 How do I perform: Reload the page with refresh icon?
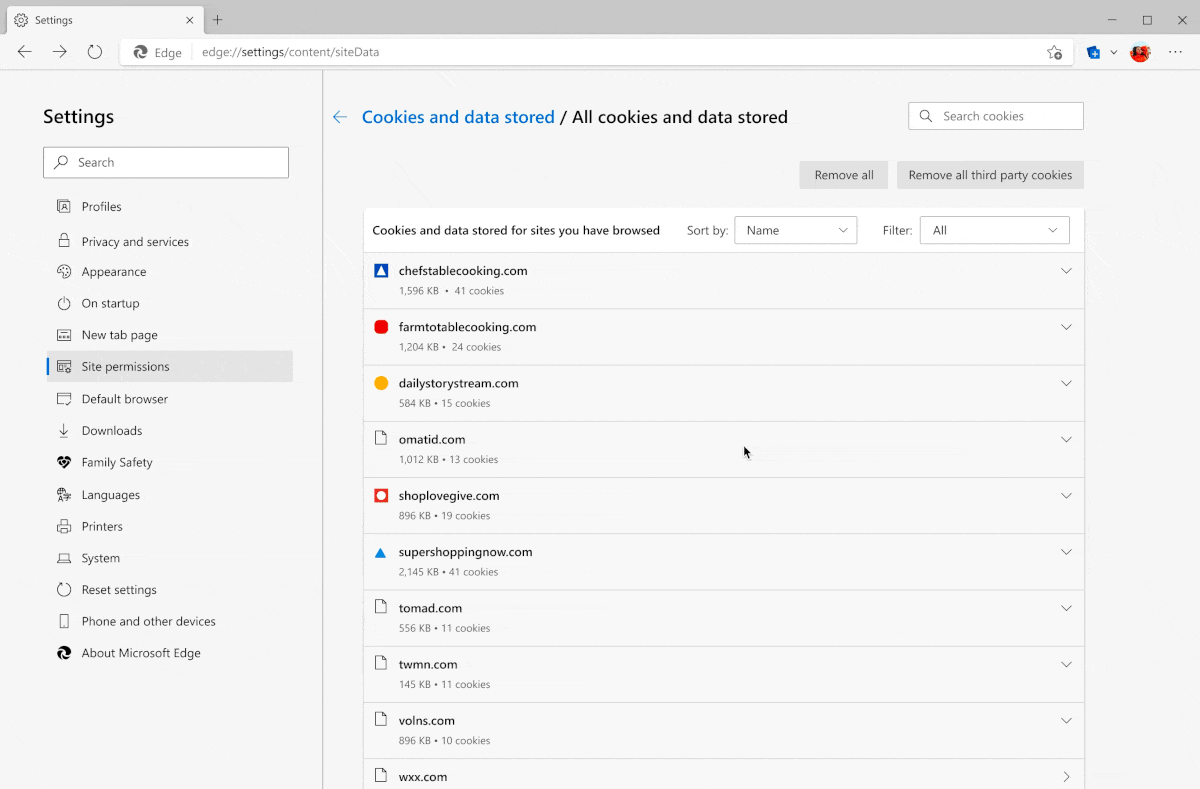click(95, 52)
